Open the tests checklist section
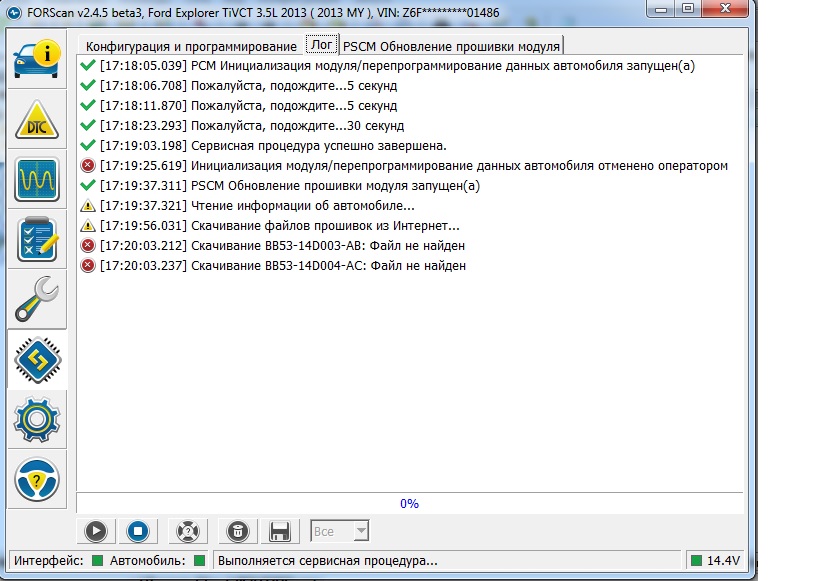The image size is (819, 581). tap(37, 240)
